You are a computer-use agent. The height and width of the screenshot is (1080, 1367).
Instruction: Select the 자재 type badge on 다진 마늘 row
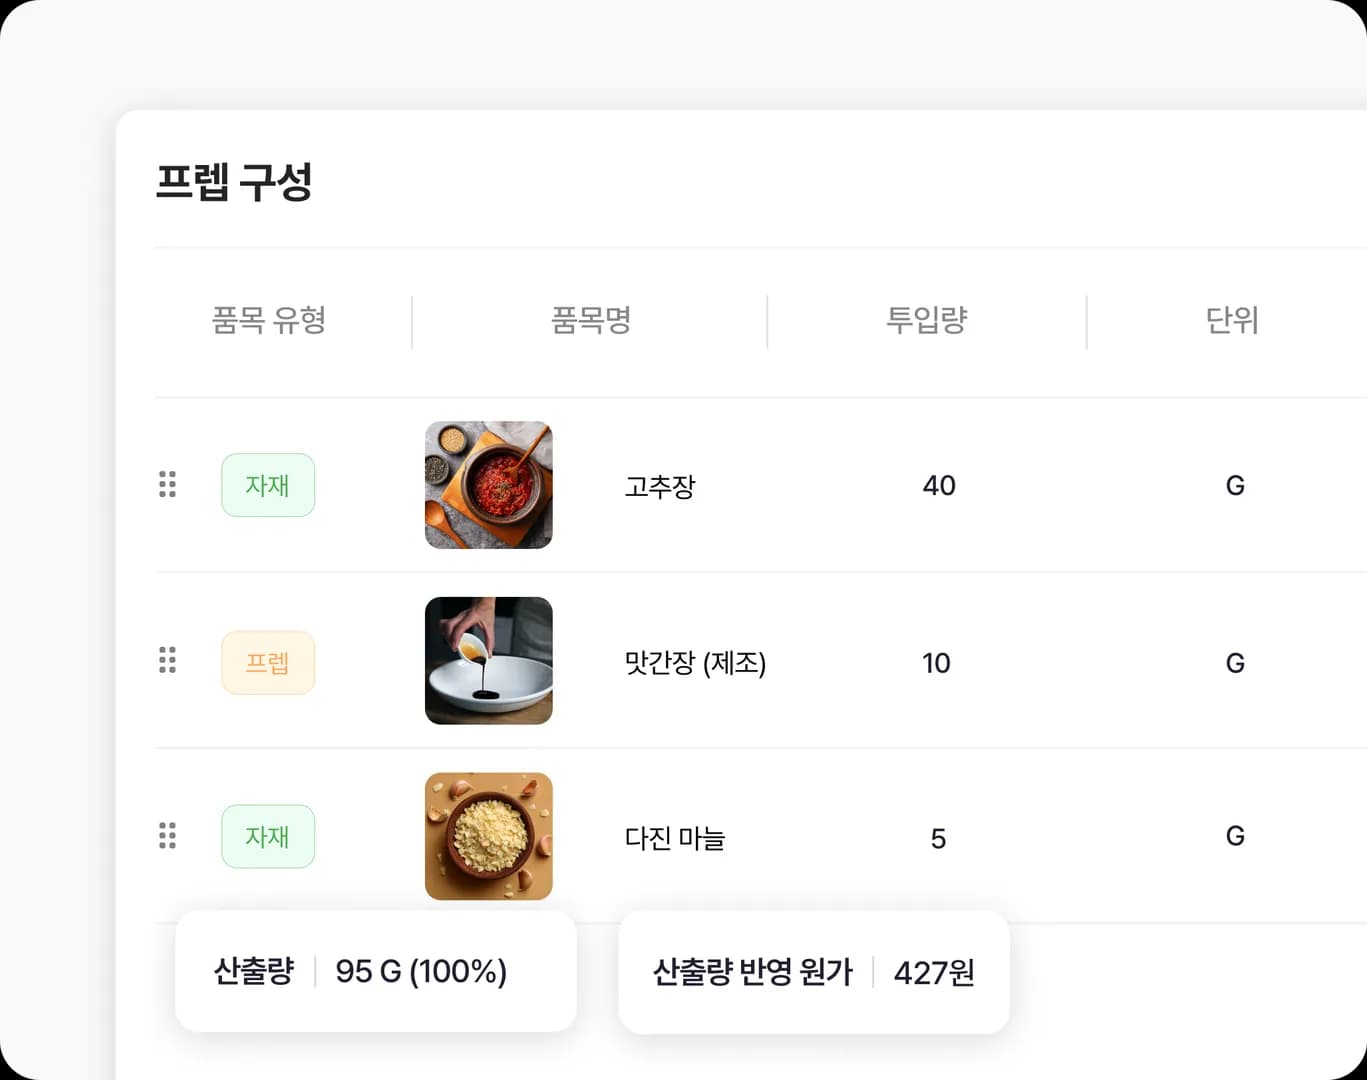267,836
